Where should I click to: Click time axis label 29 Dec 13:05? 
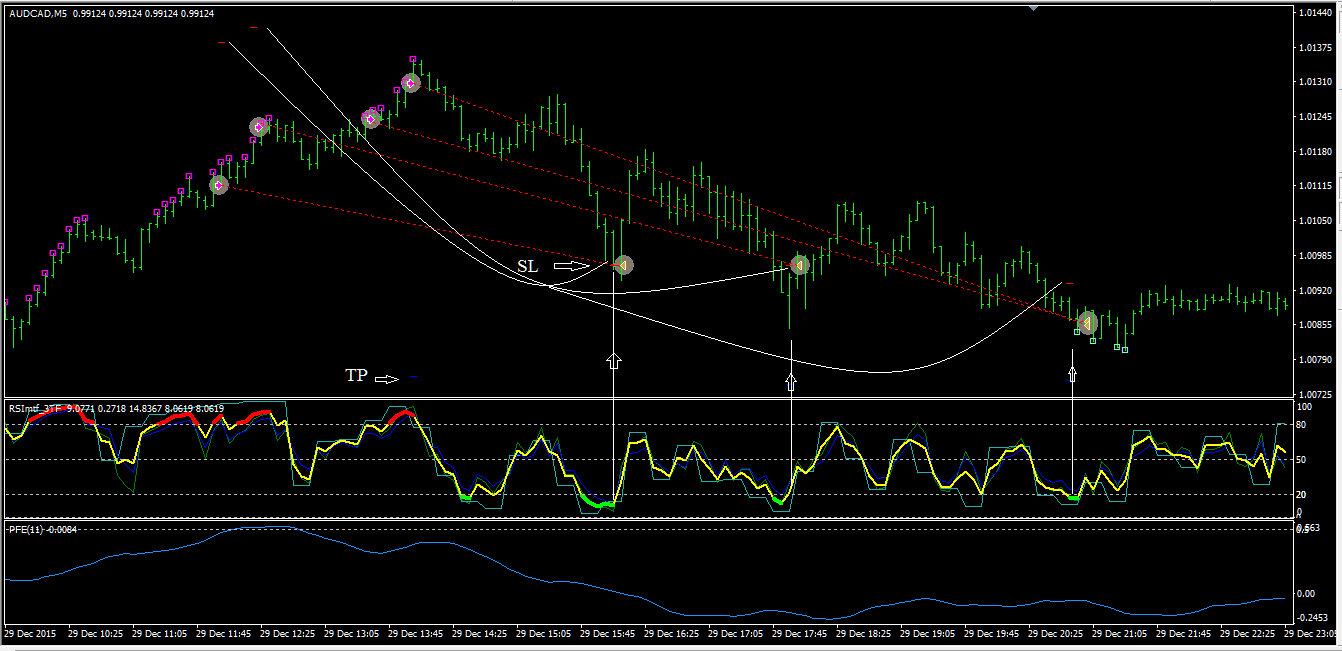(351, 634)
